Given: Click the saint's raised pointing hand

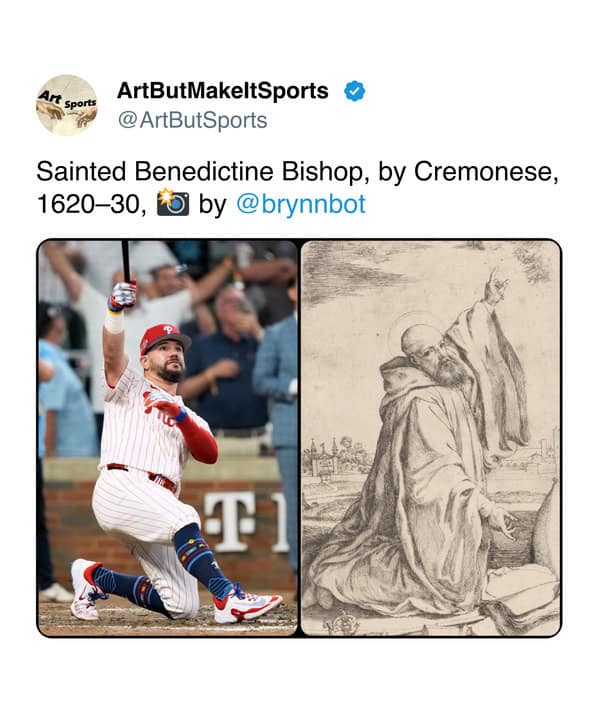Looking at the screenshot, I should tap(497, 285).
